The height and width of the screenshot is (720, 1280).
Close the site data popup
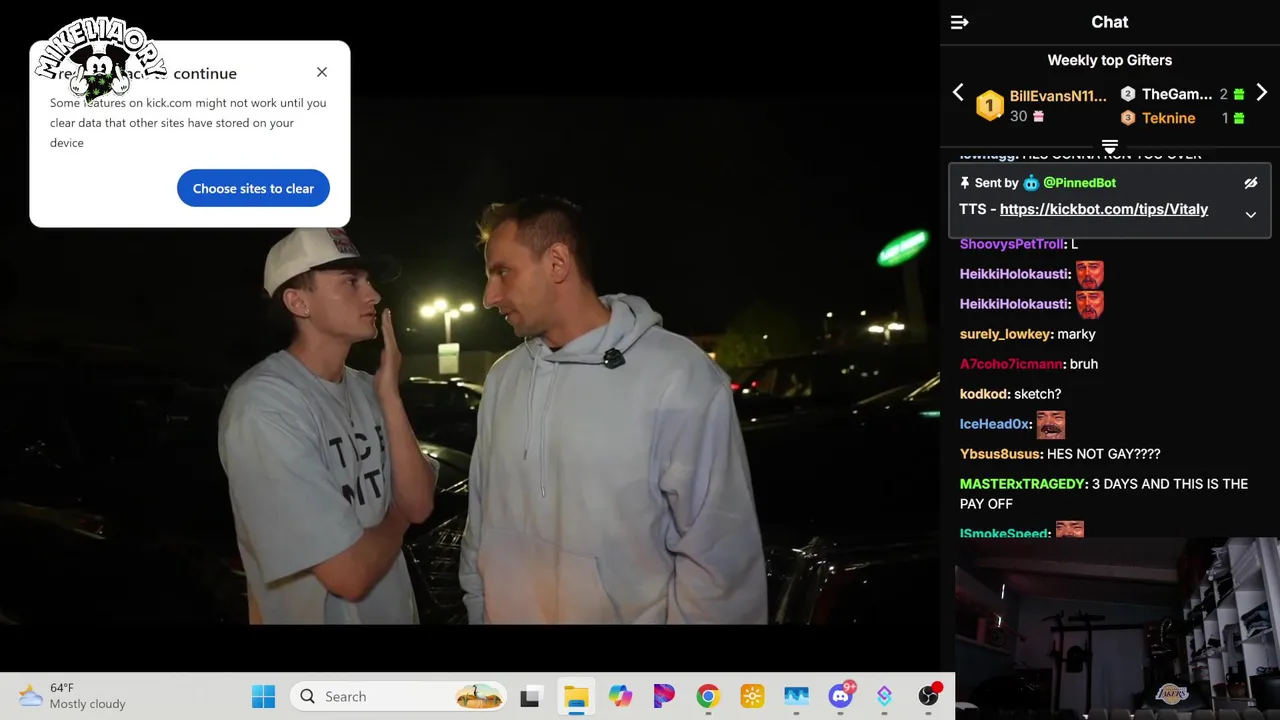click(322, 72)
